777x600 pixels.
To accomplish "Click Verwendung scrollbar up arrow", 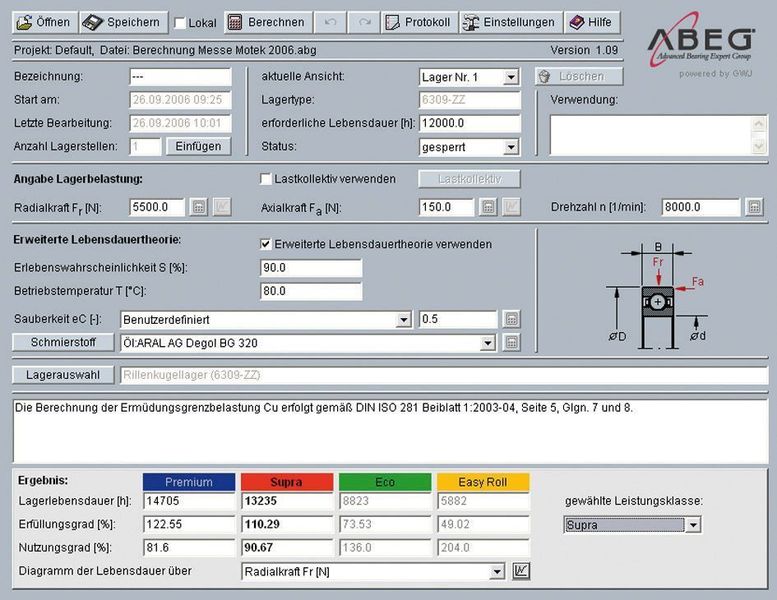I will tap(759, 124).
